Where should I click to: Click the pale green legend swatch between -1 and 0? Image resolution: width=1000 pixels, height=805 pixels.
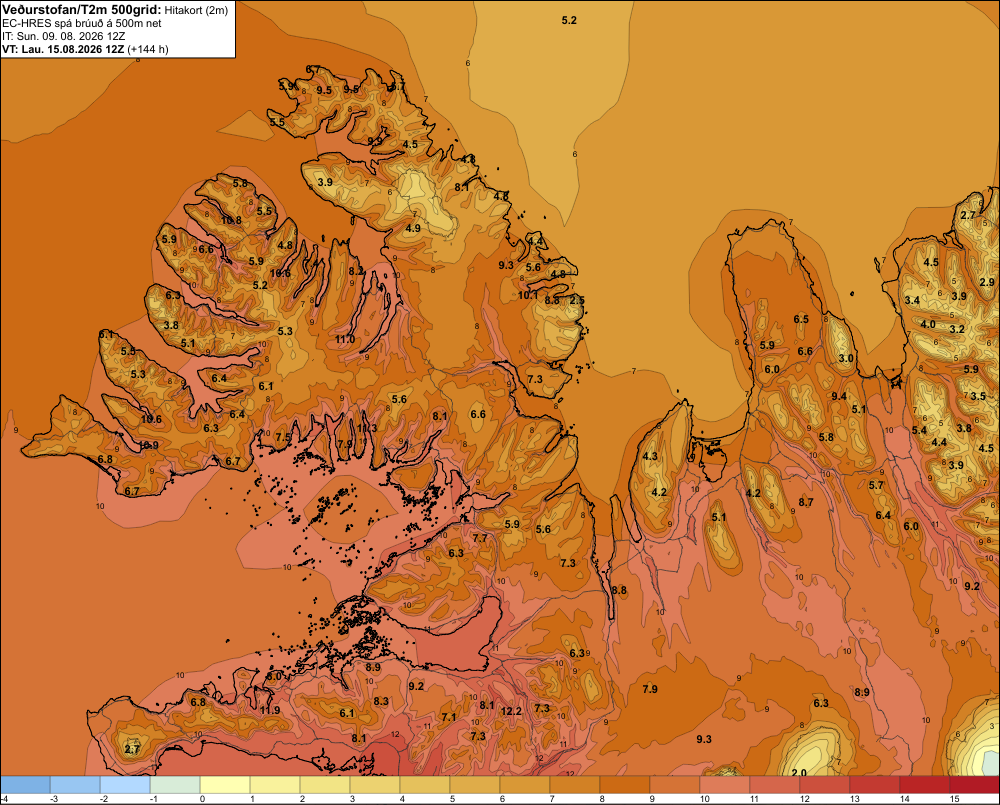point(175,785)
